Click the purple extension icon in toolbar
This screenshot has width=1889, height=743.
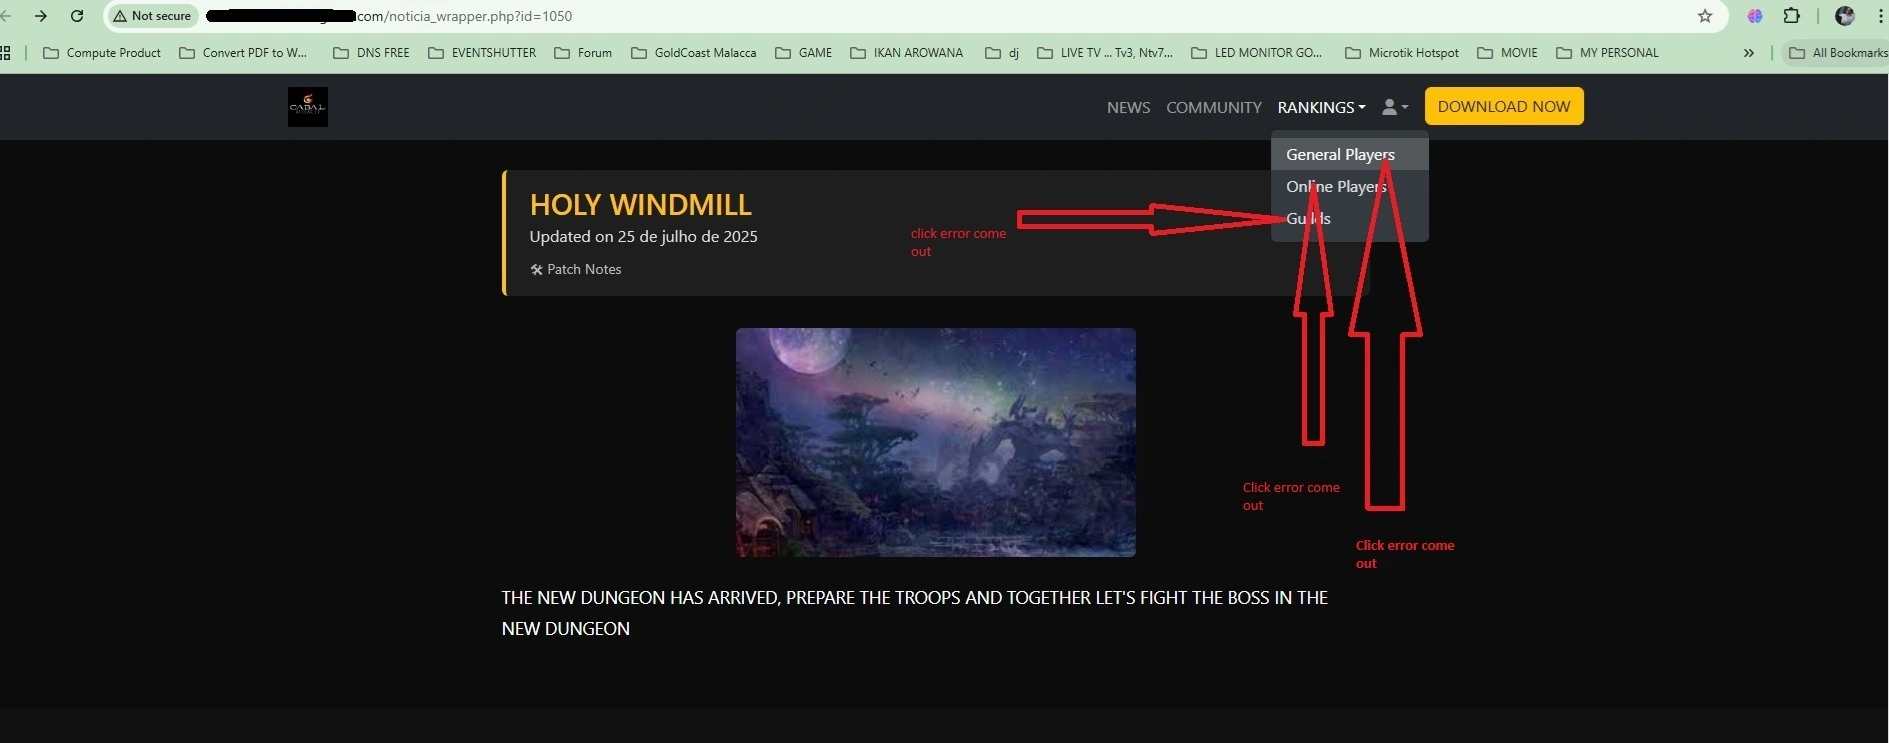pyautogui.click(x=1755, y=16)
